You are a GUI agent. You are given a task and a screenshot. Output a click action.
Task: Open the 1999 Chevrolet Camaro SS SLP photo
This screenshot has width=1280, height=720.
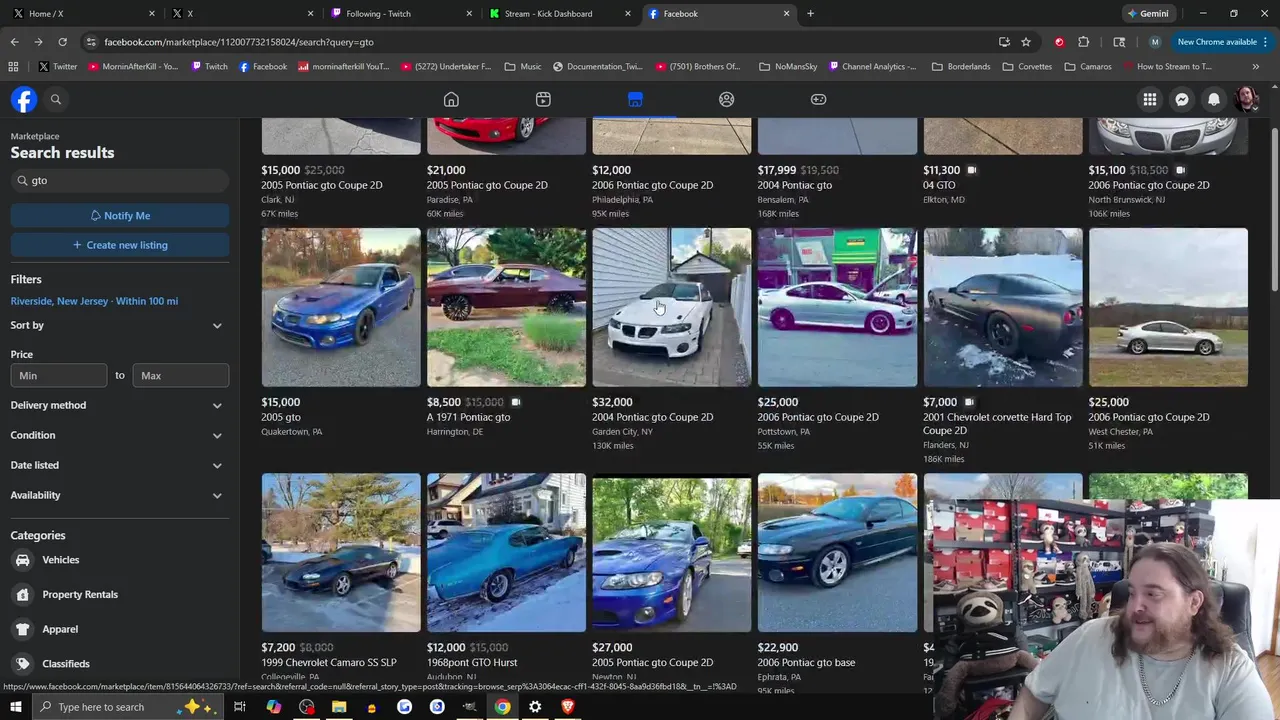(x=341, y=553)
